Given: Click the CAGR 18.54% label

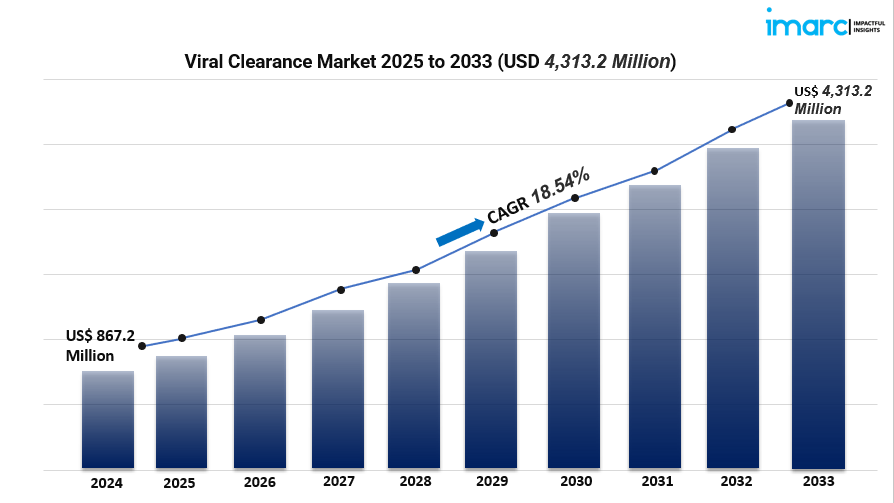Looking at the screenshot, I should 538,196.
